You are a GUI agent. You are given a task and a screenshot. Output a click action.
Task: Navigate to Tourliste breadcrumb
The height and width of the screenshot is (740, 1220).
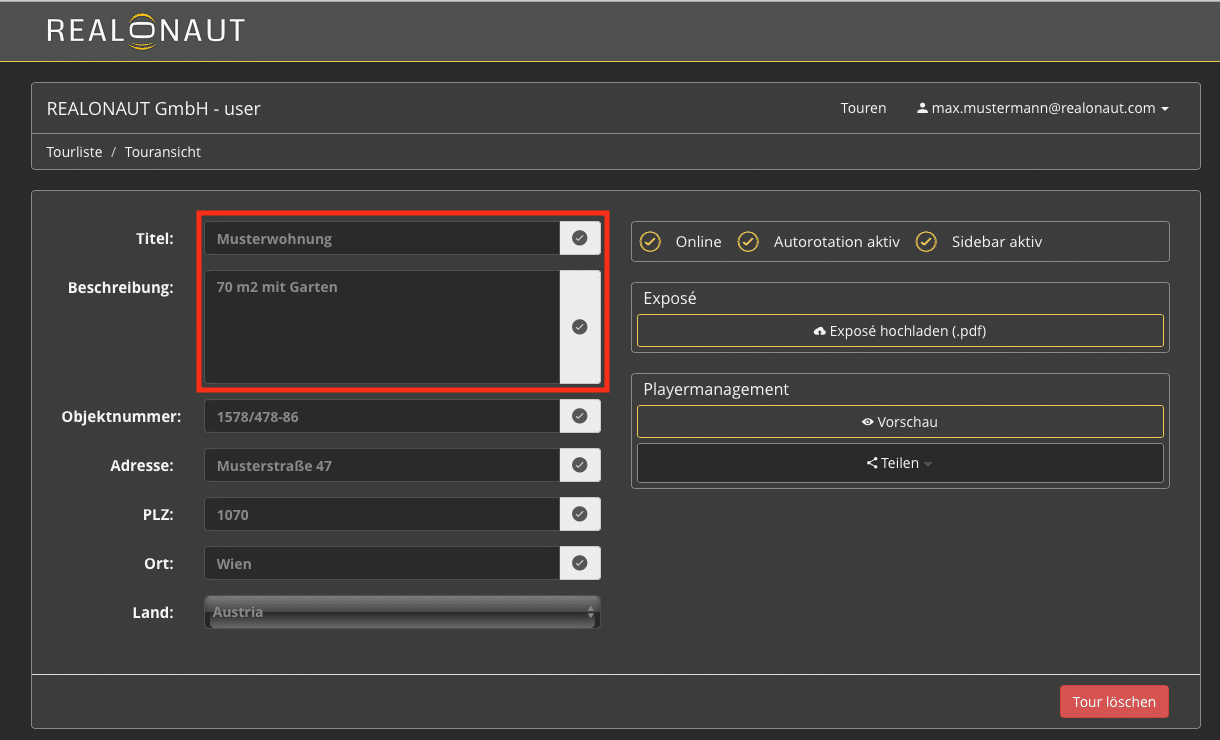click(x=74, y=152)
